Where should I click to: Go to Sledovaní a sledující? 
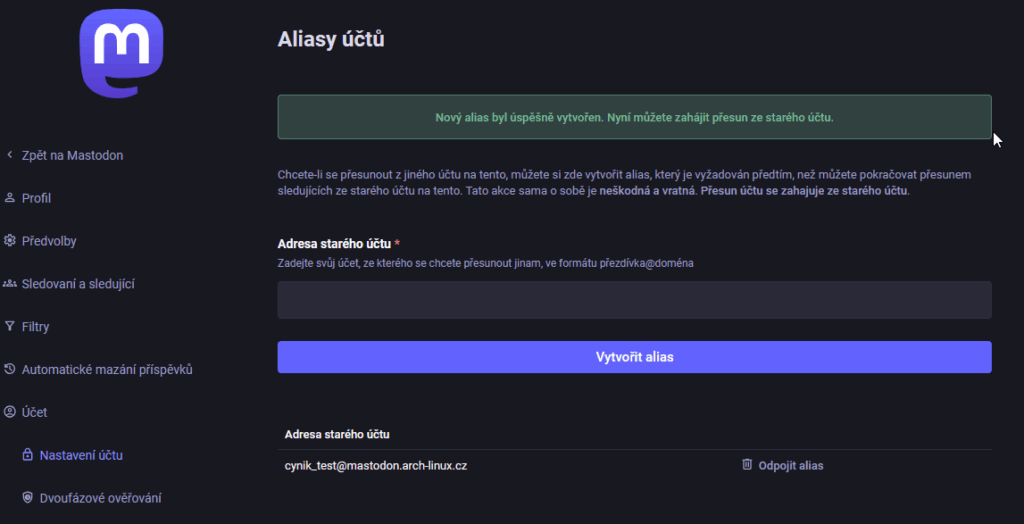78,284
